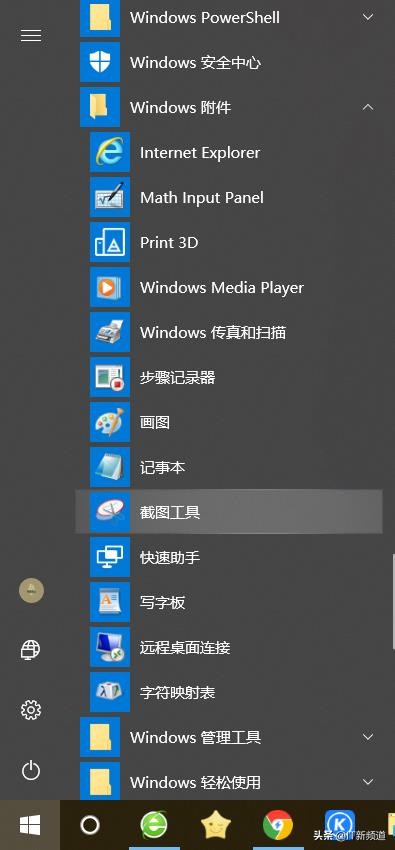Select the Internet Explorer label
This screenshot has width=395, height=850.
point(200,153)
